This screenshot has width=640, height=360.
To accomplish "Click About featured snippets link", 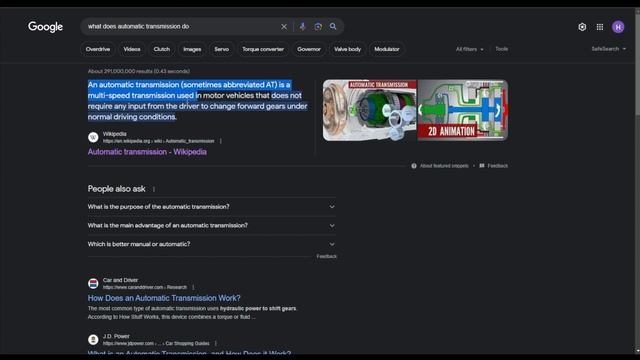I will click(x=444, y=166).
